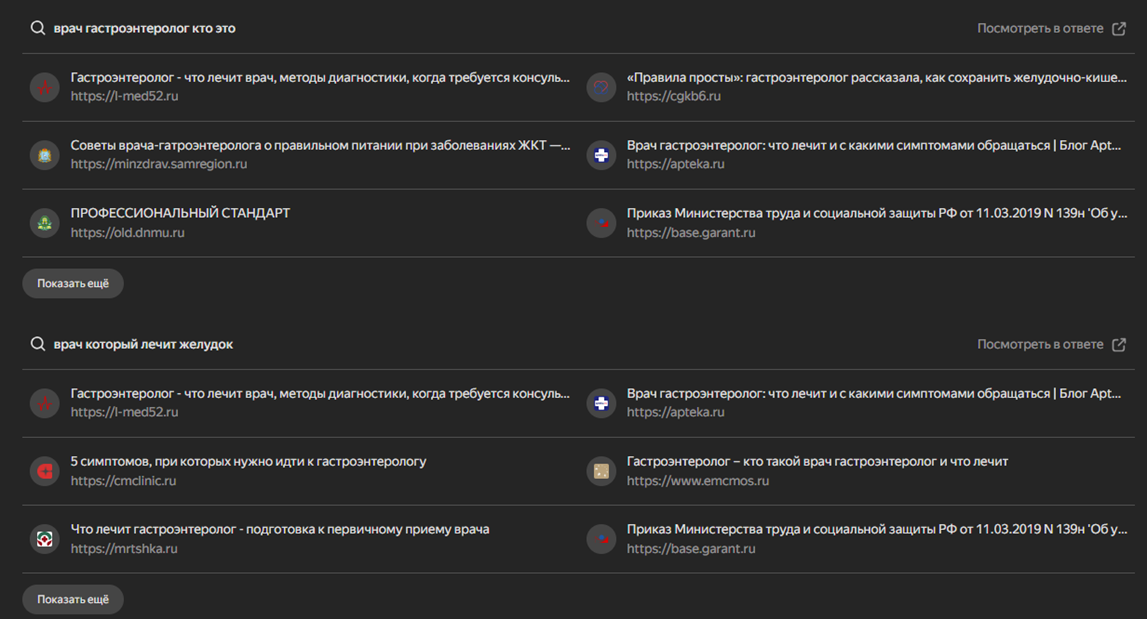The height and width of the screenshot is (619, 1147).
Task: Open 'Посмотреть в ответе' for stomach doctor query
Action: (1040, 345)
